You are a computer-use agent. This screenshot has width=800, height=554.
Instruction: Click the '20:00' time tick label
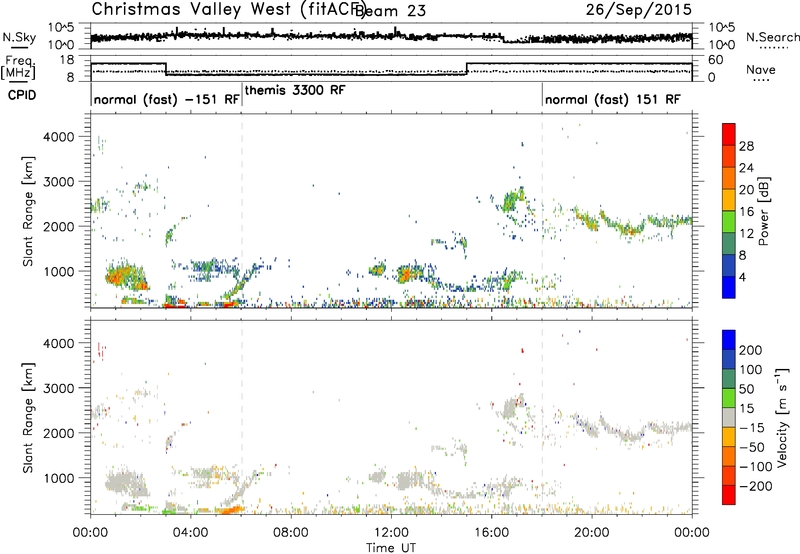click(x=591, y=533)
